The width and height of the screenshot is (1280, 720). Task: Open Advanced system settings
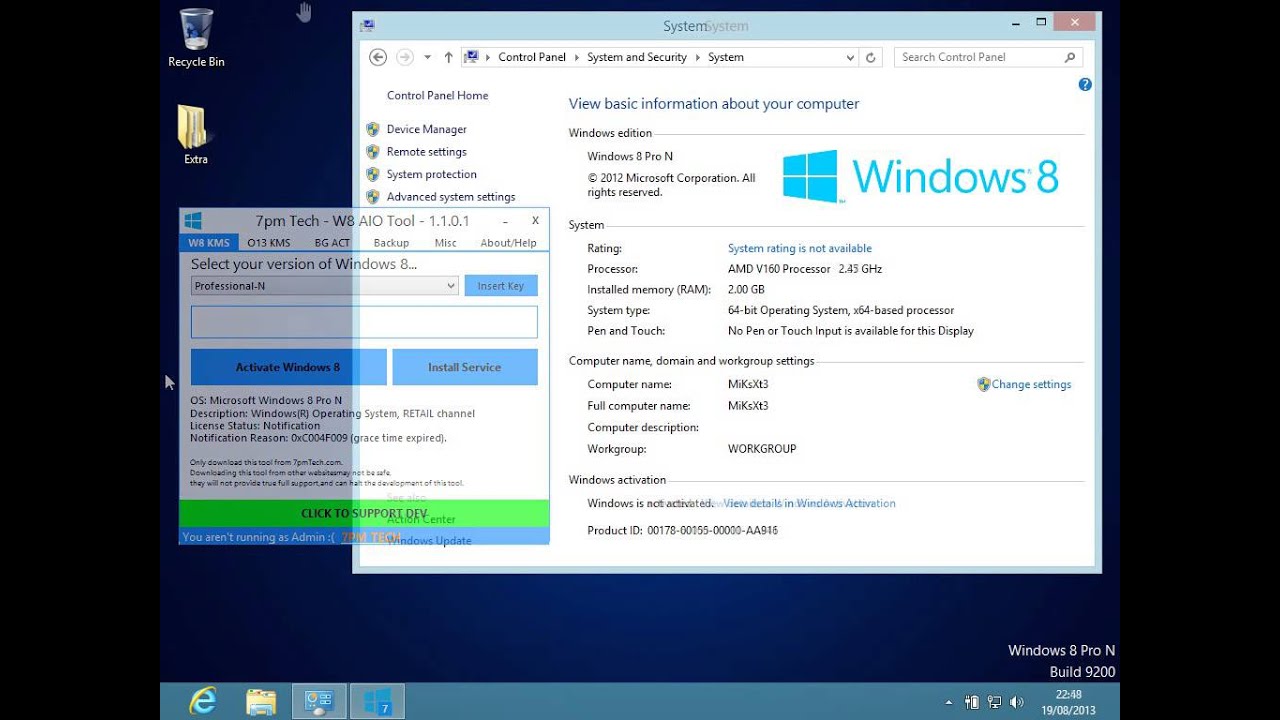451,197
